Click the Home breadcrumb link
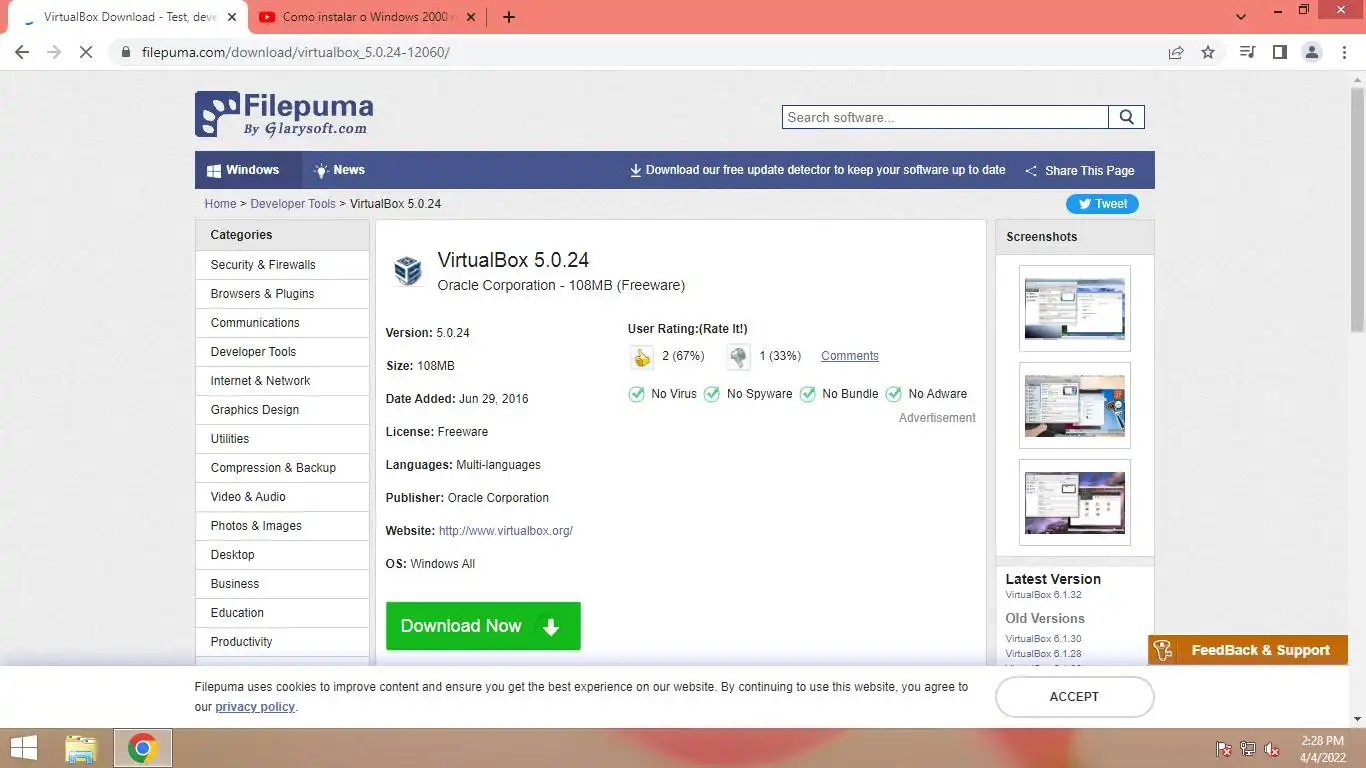Viewport: 1366px width, 768px height. click(220, 204)
